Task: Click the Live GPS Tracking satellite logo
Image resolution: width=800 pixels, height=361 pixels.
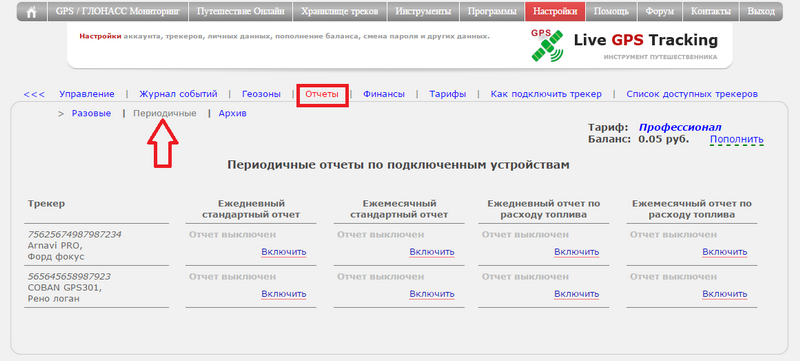Action: [x=547, y=45]
